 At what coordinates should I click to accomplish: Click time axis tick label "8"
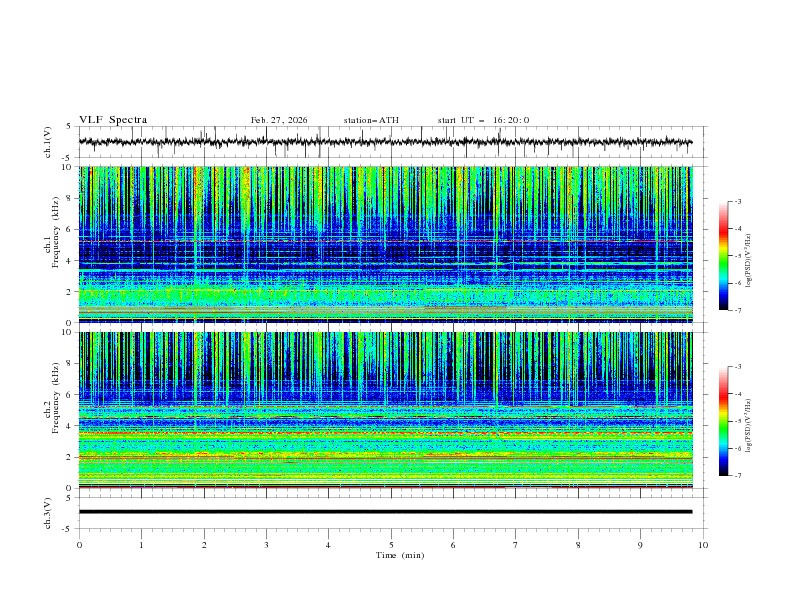[x=578, y=545]
